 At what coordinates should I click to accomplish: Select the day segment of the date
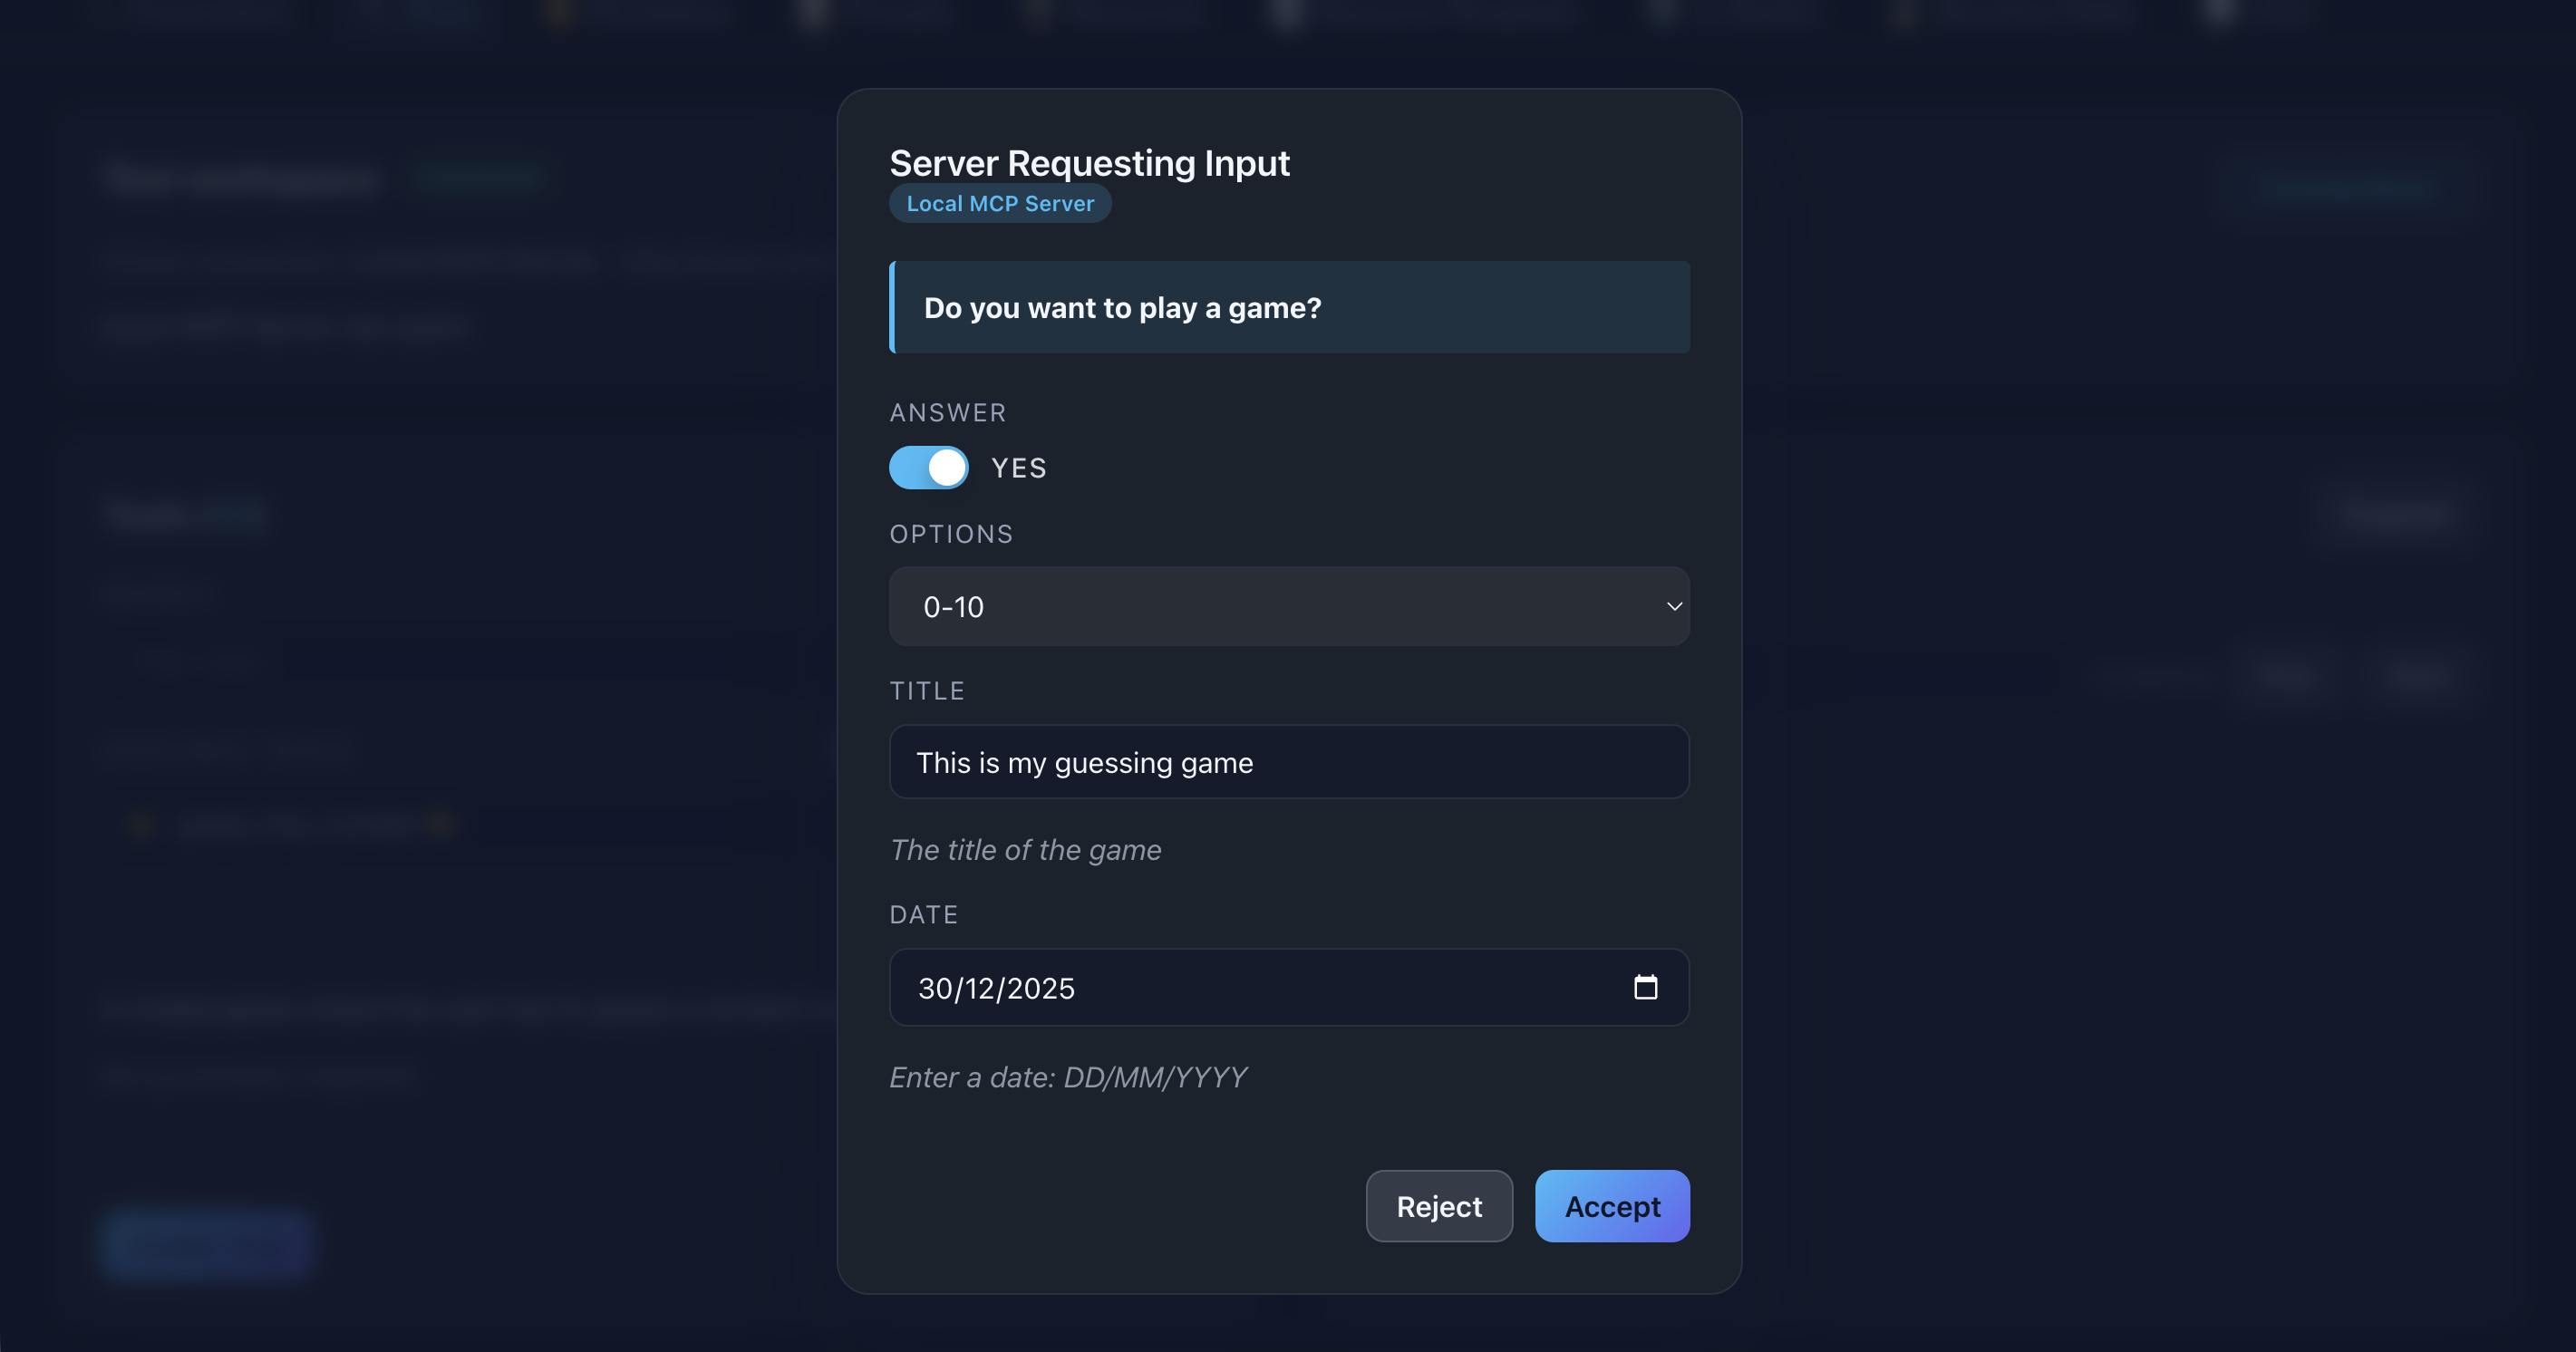pyautogui.click(x=935, y=988)
